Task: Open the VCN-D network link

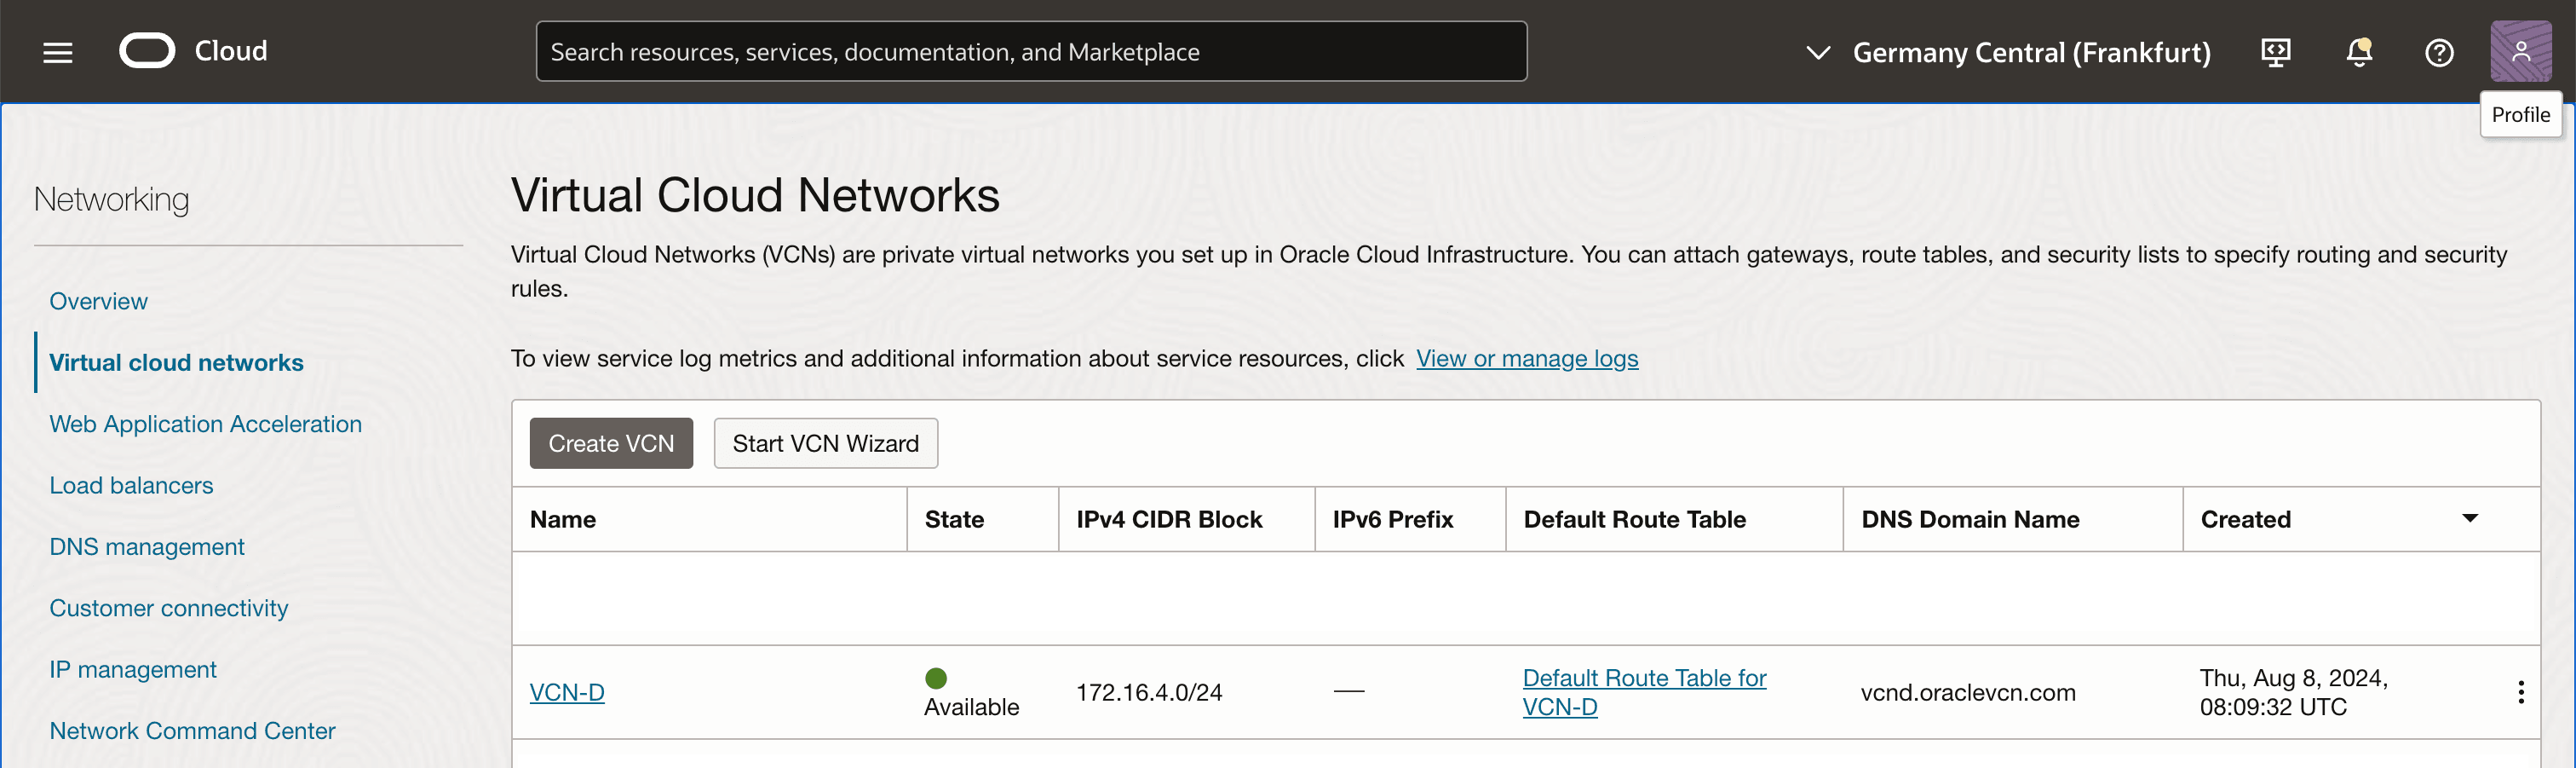Action: point(567,692)
